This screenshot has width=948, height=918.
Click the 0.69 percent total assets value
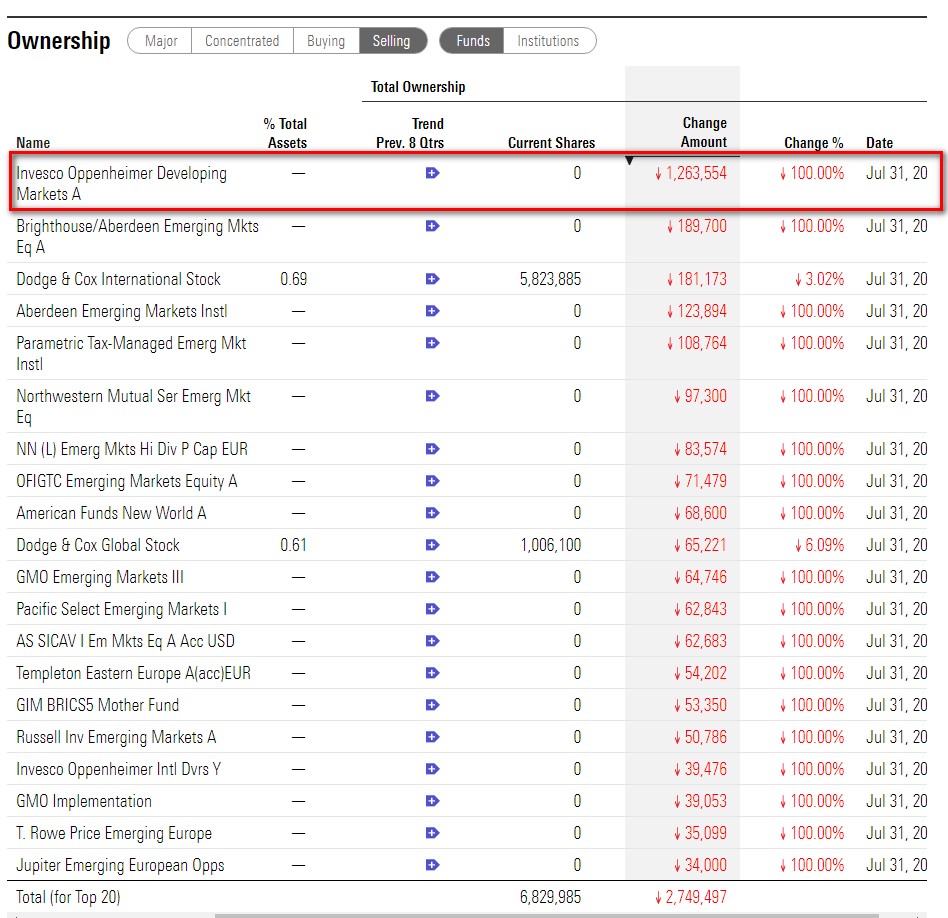pyautogui.click(x=294, y=279)
